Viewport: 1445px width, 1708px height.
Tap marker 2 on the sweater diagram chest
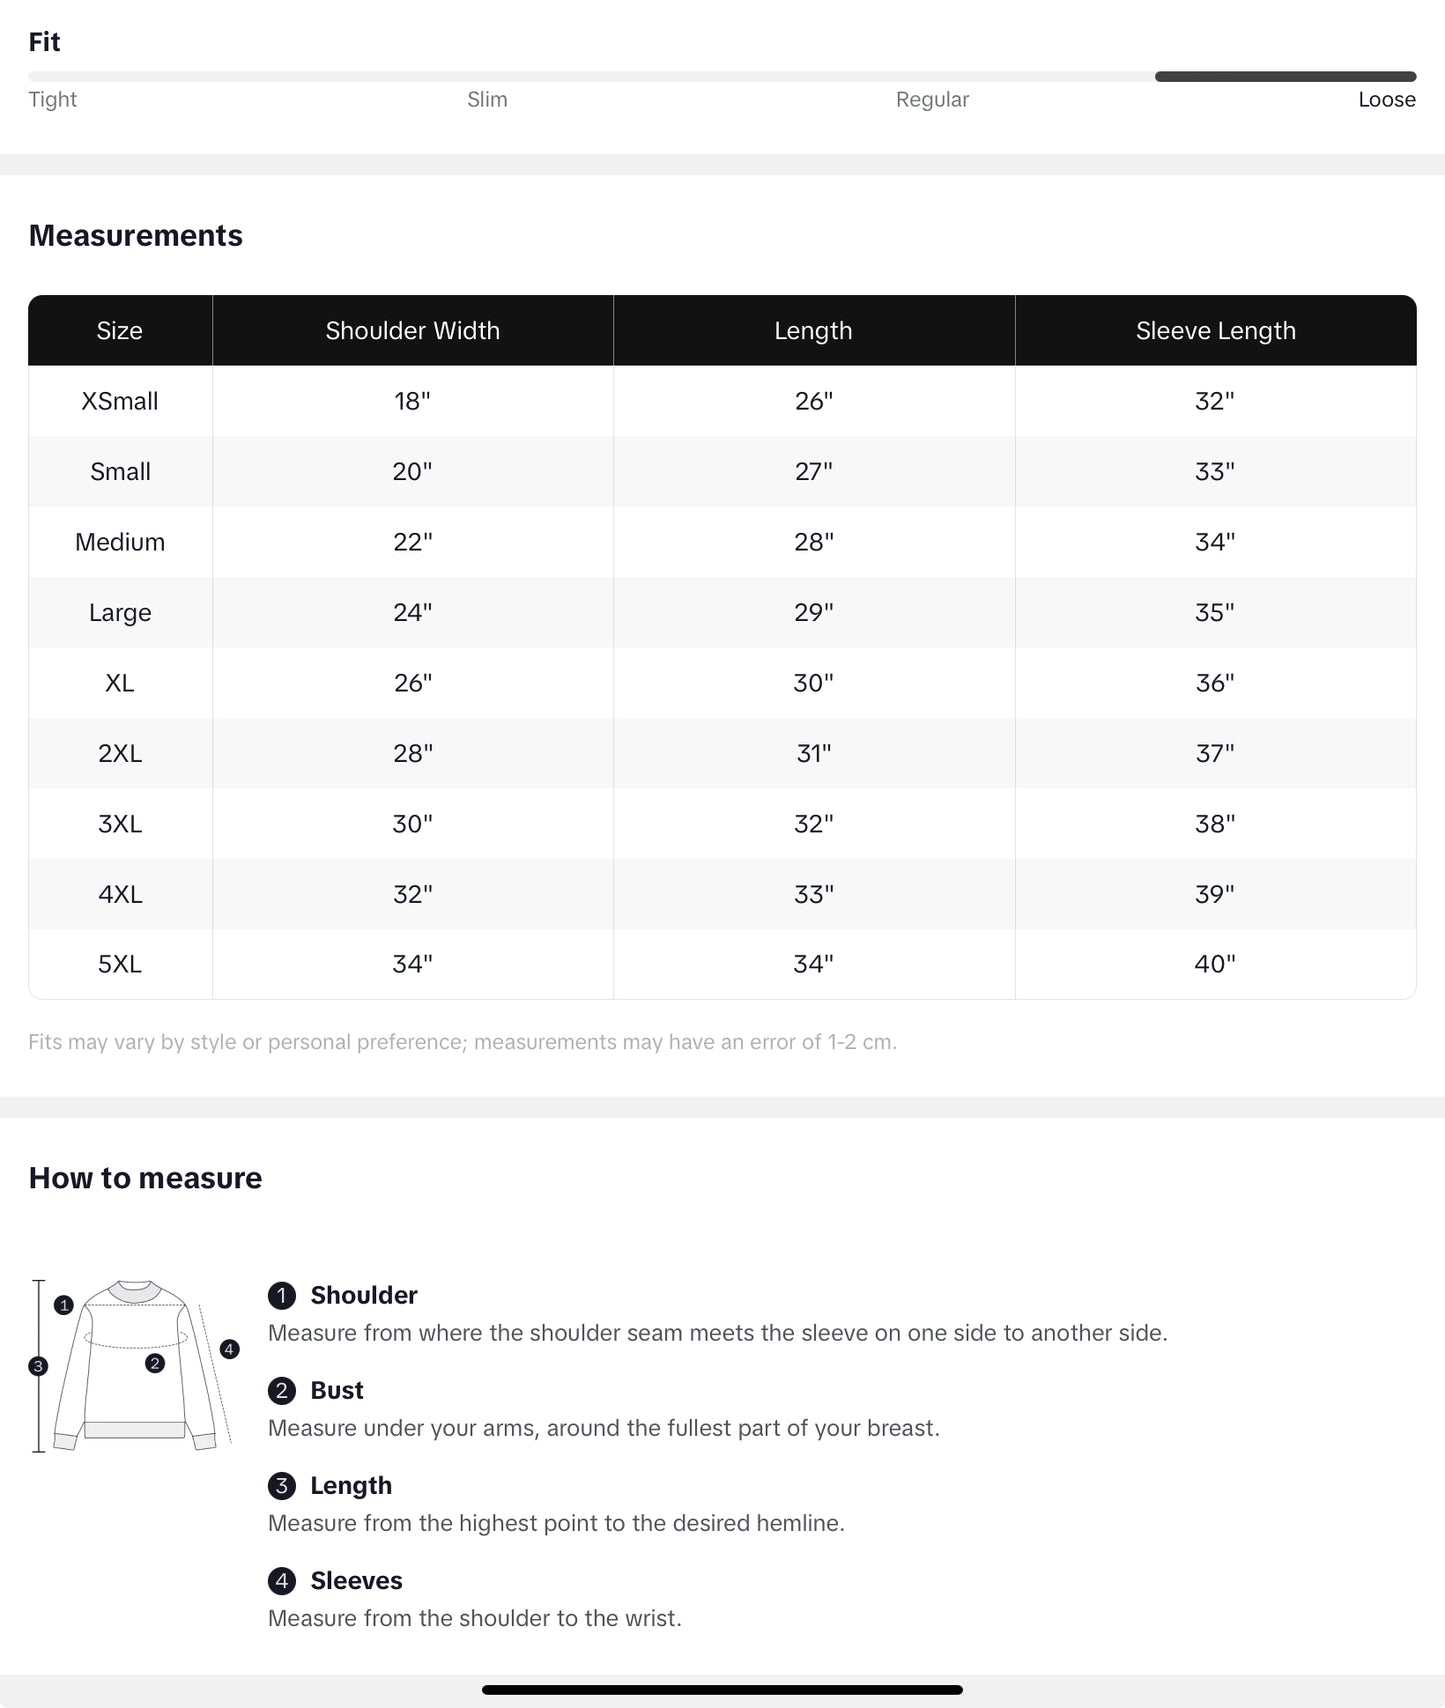155,1363
